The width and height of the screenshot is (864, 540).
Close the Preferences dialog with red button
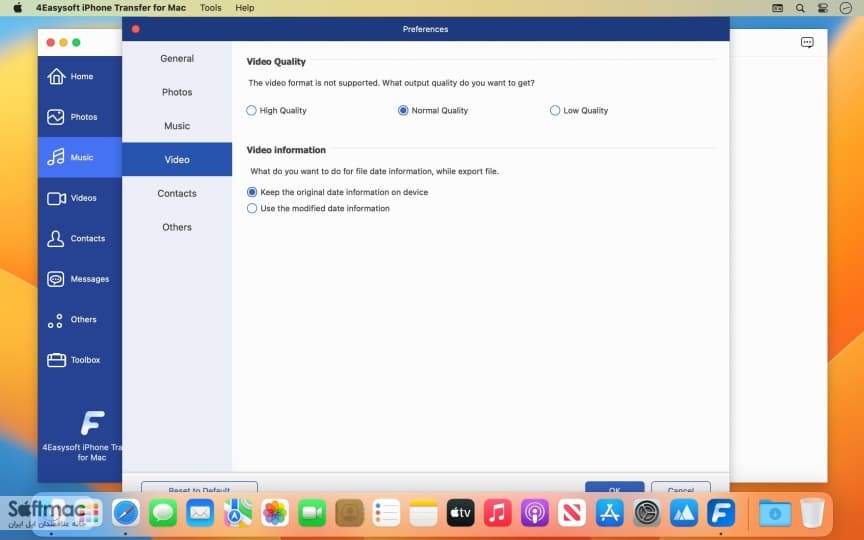coord(136,29)
